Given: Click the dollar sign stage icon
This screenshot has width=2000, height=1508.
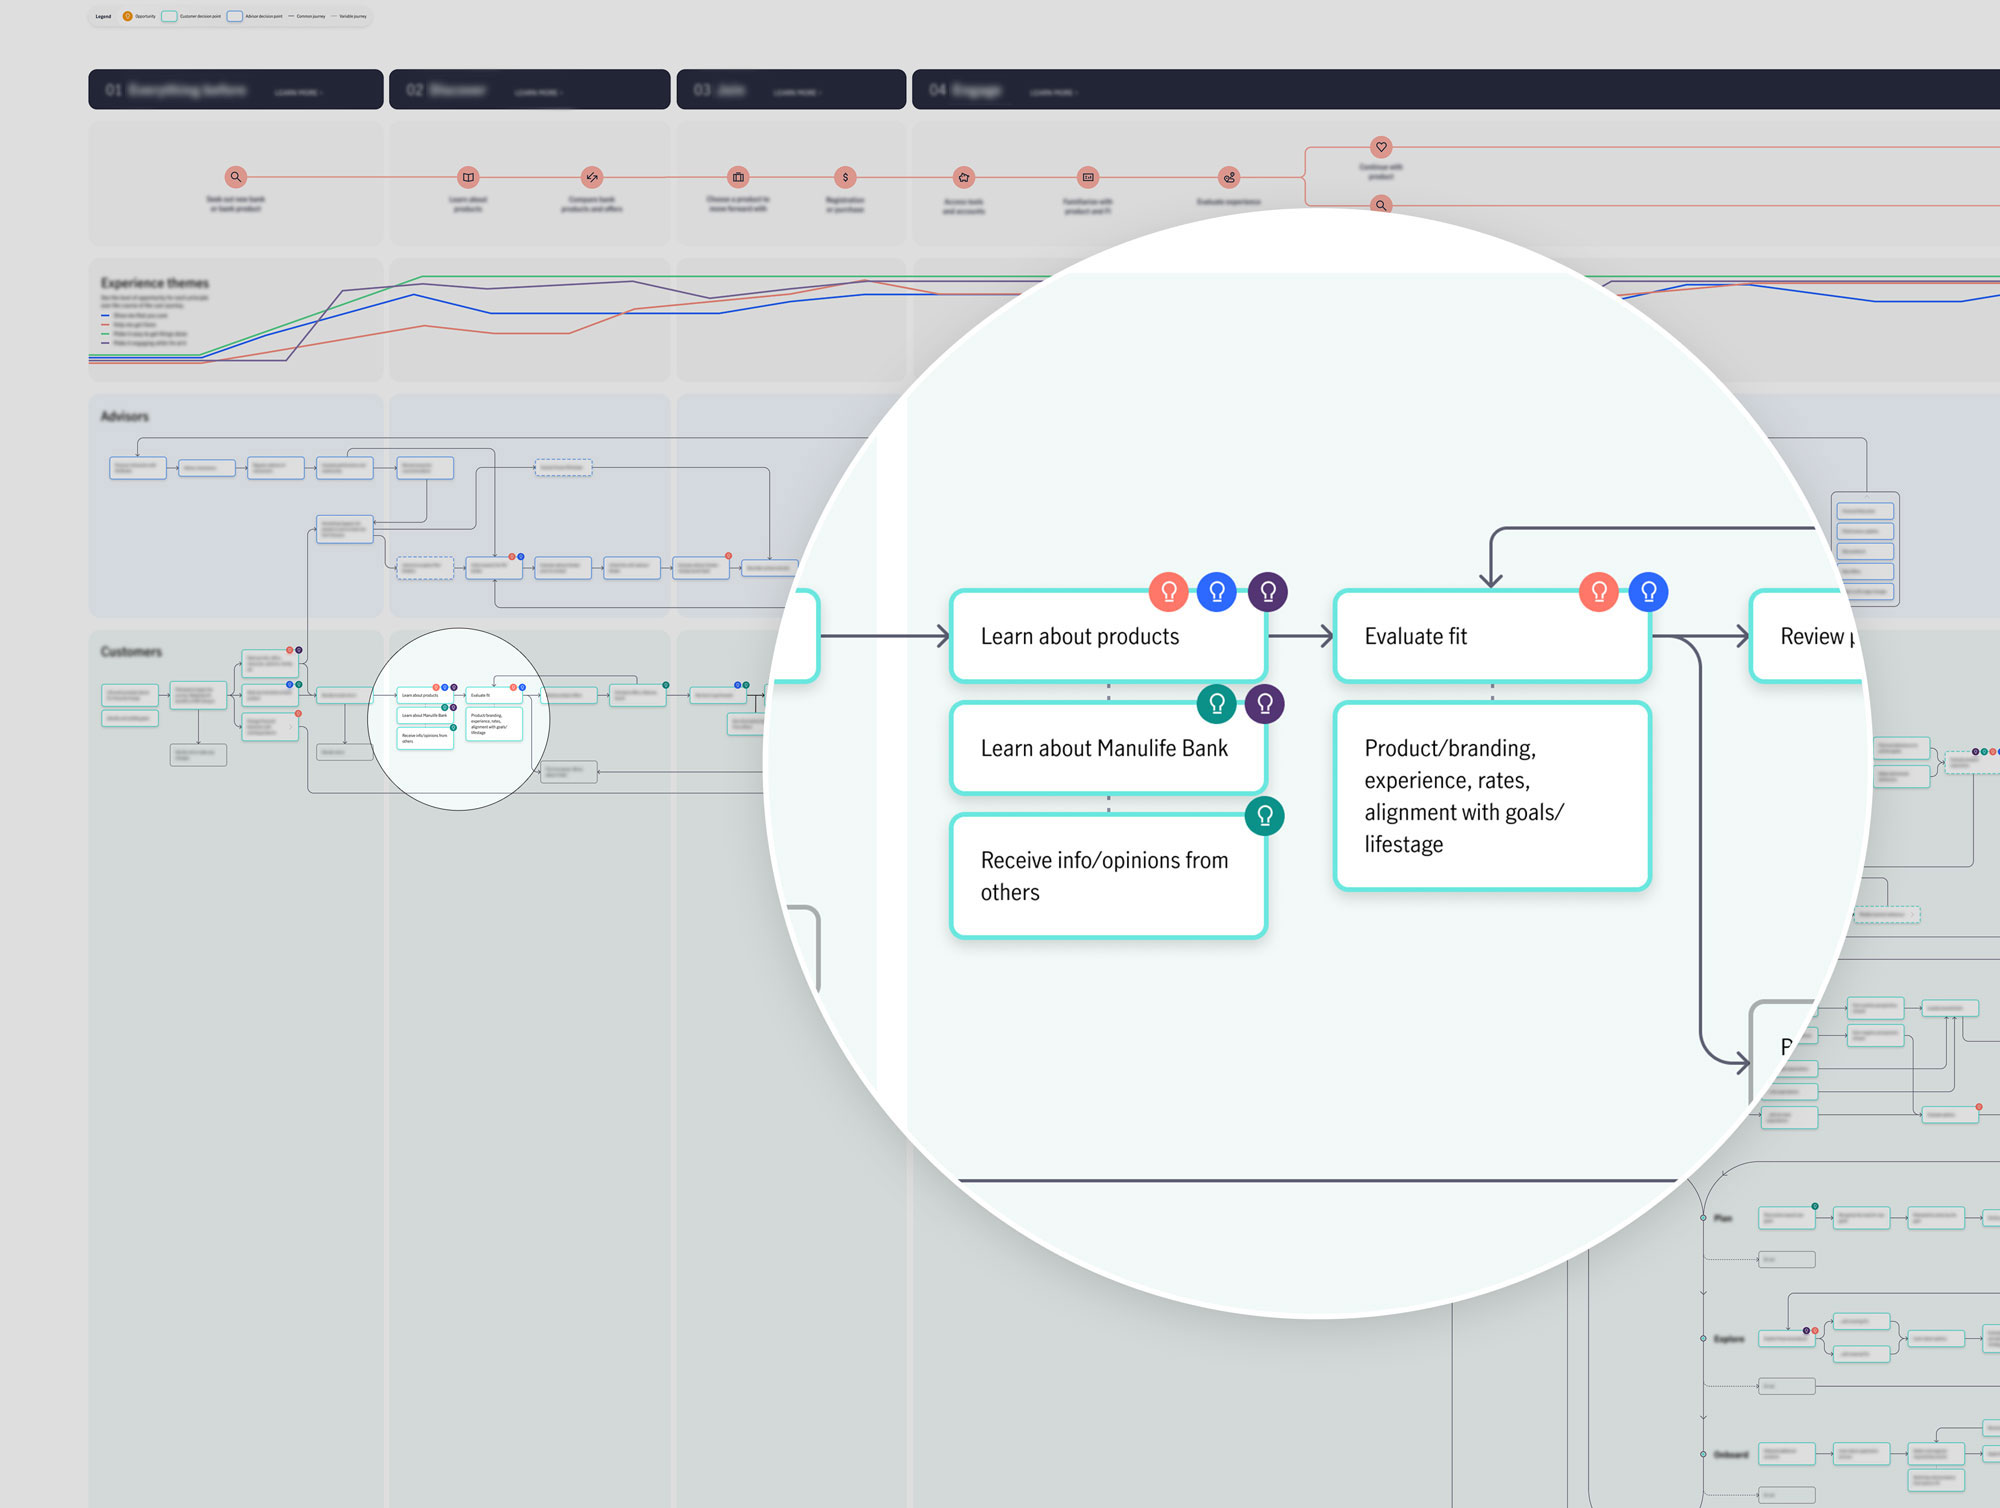Looking at the screenshot, I should tap(845, 177).
